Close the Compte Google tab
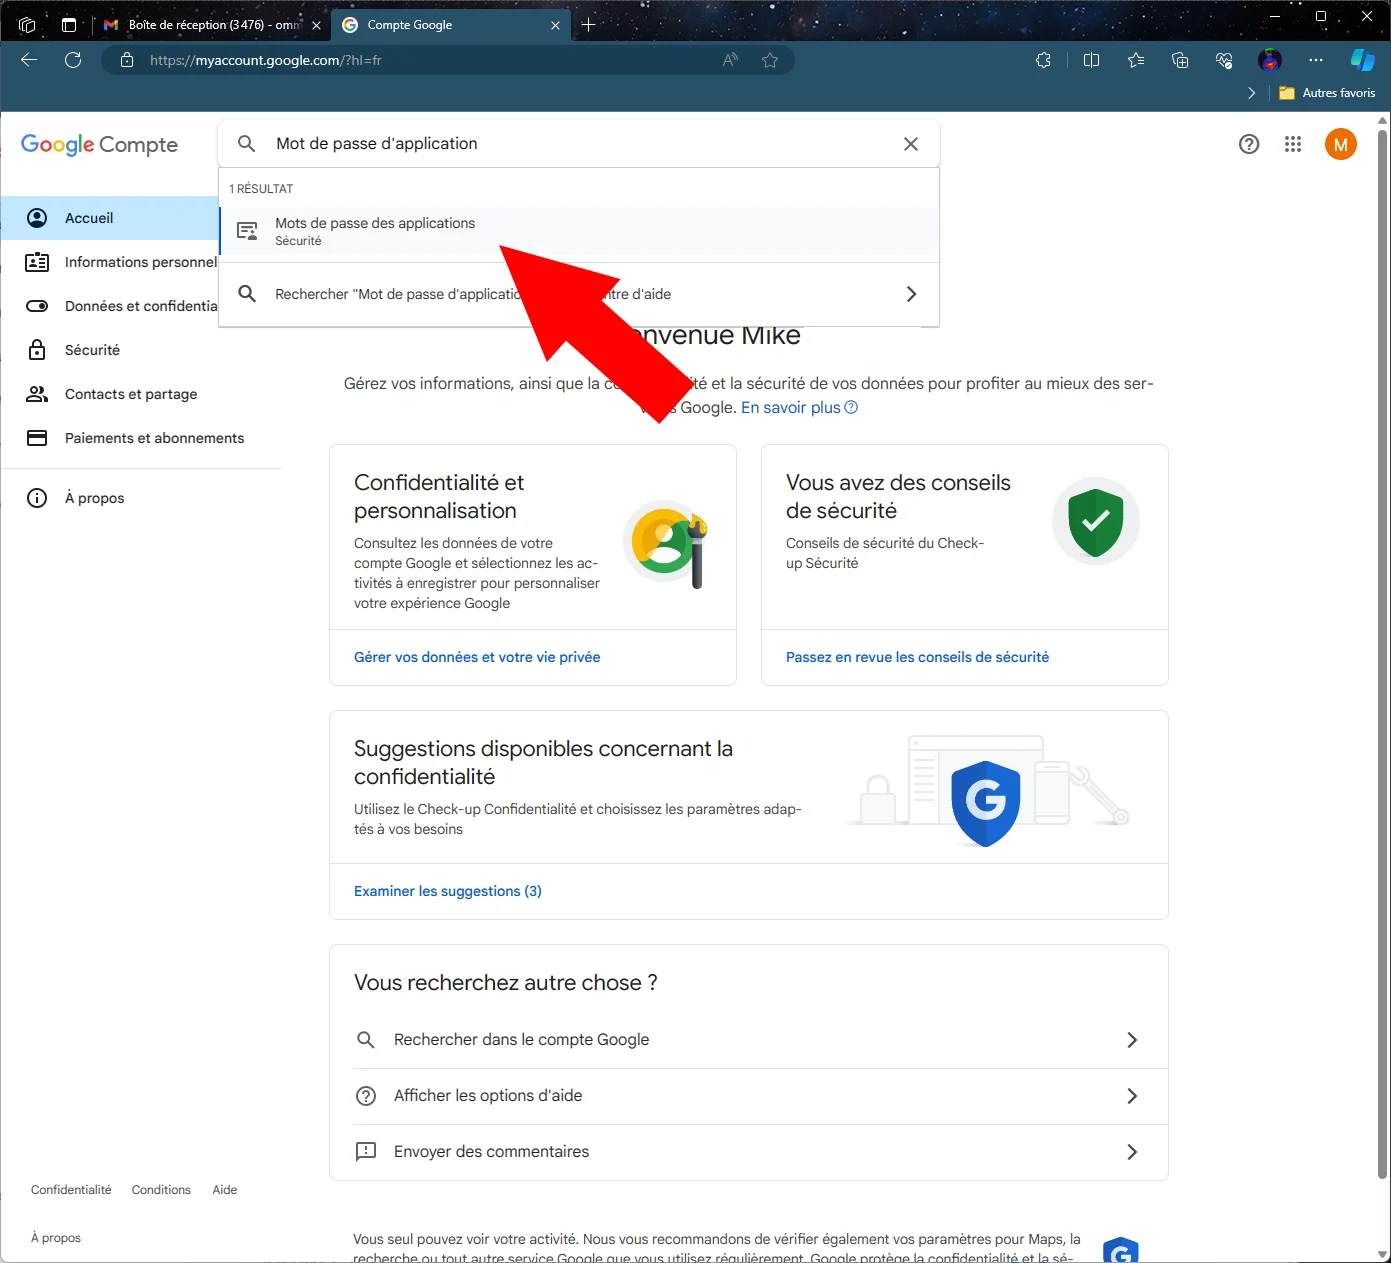The width and height of the screenshot is (1391, 1263). (x=555, y=25)
